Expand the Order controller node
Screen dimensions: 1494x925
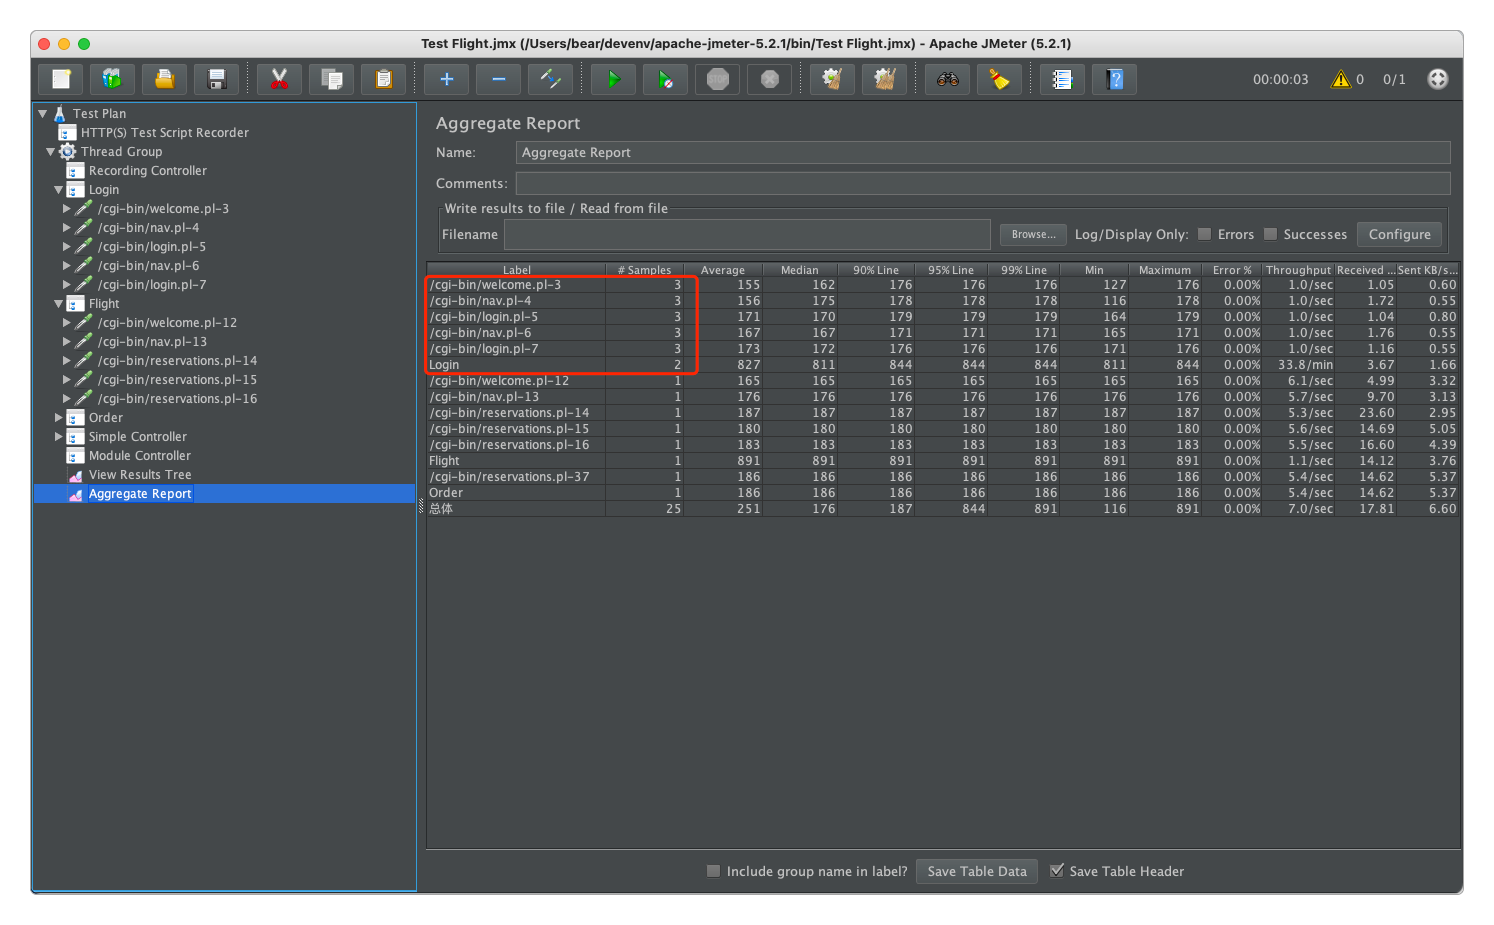pyautogui.click(x=59, y=418)
